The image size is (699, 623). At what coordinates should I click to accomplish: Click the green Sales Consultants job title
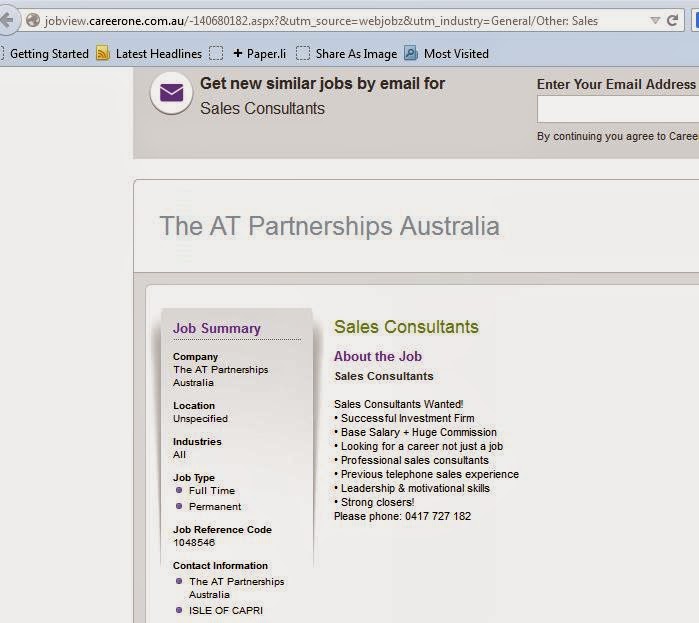406,327
